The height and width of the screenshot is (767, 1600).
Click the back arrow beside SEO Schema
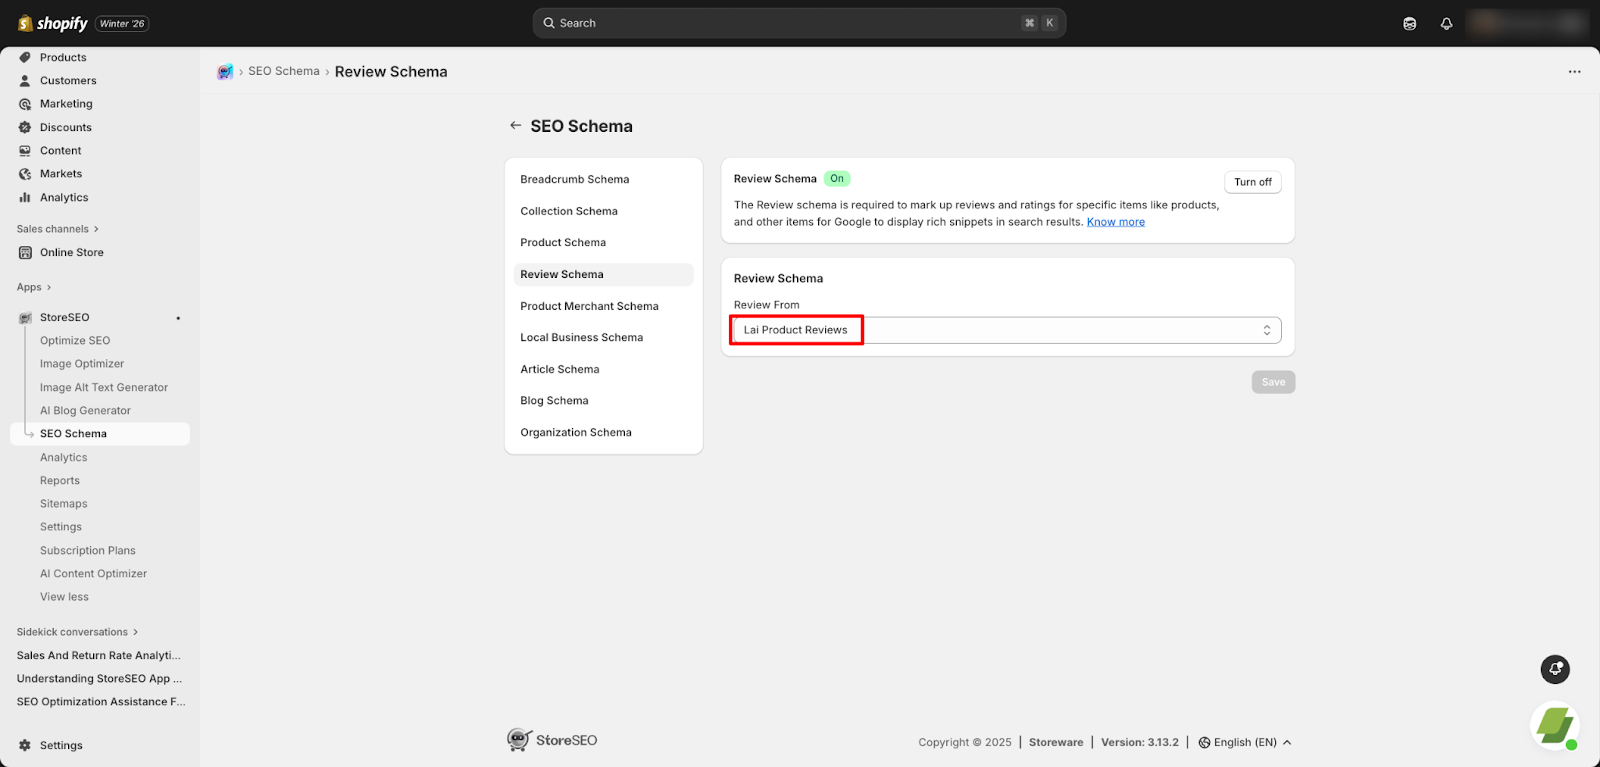(x=515, y=126)
